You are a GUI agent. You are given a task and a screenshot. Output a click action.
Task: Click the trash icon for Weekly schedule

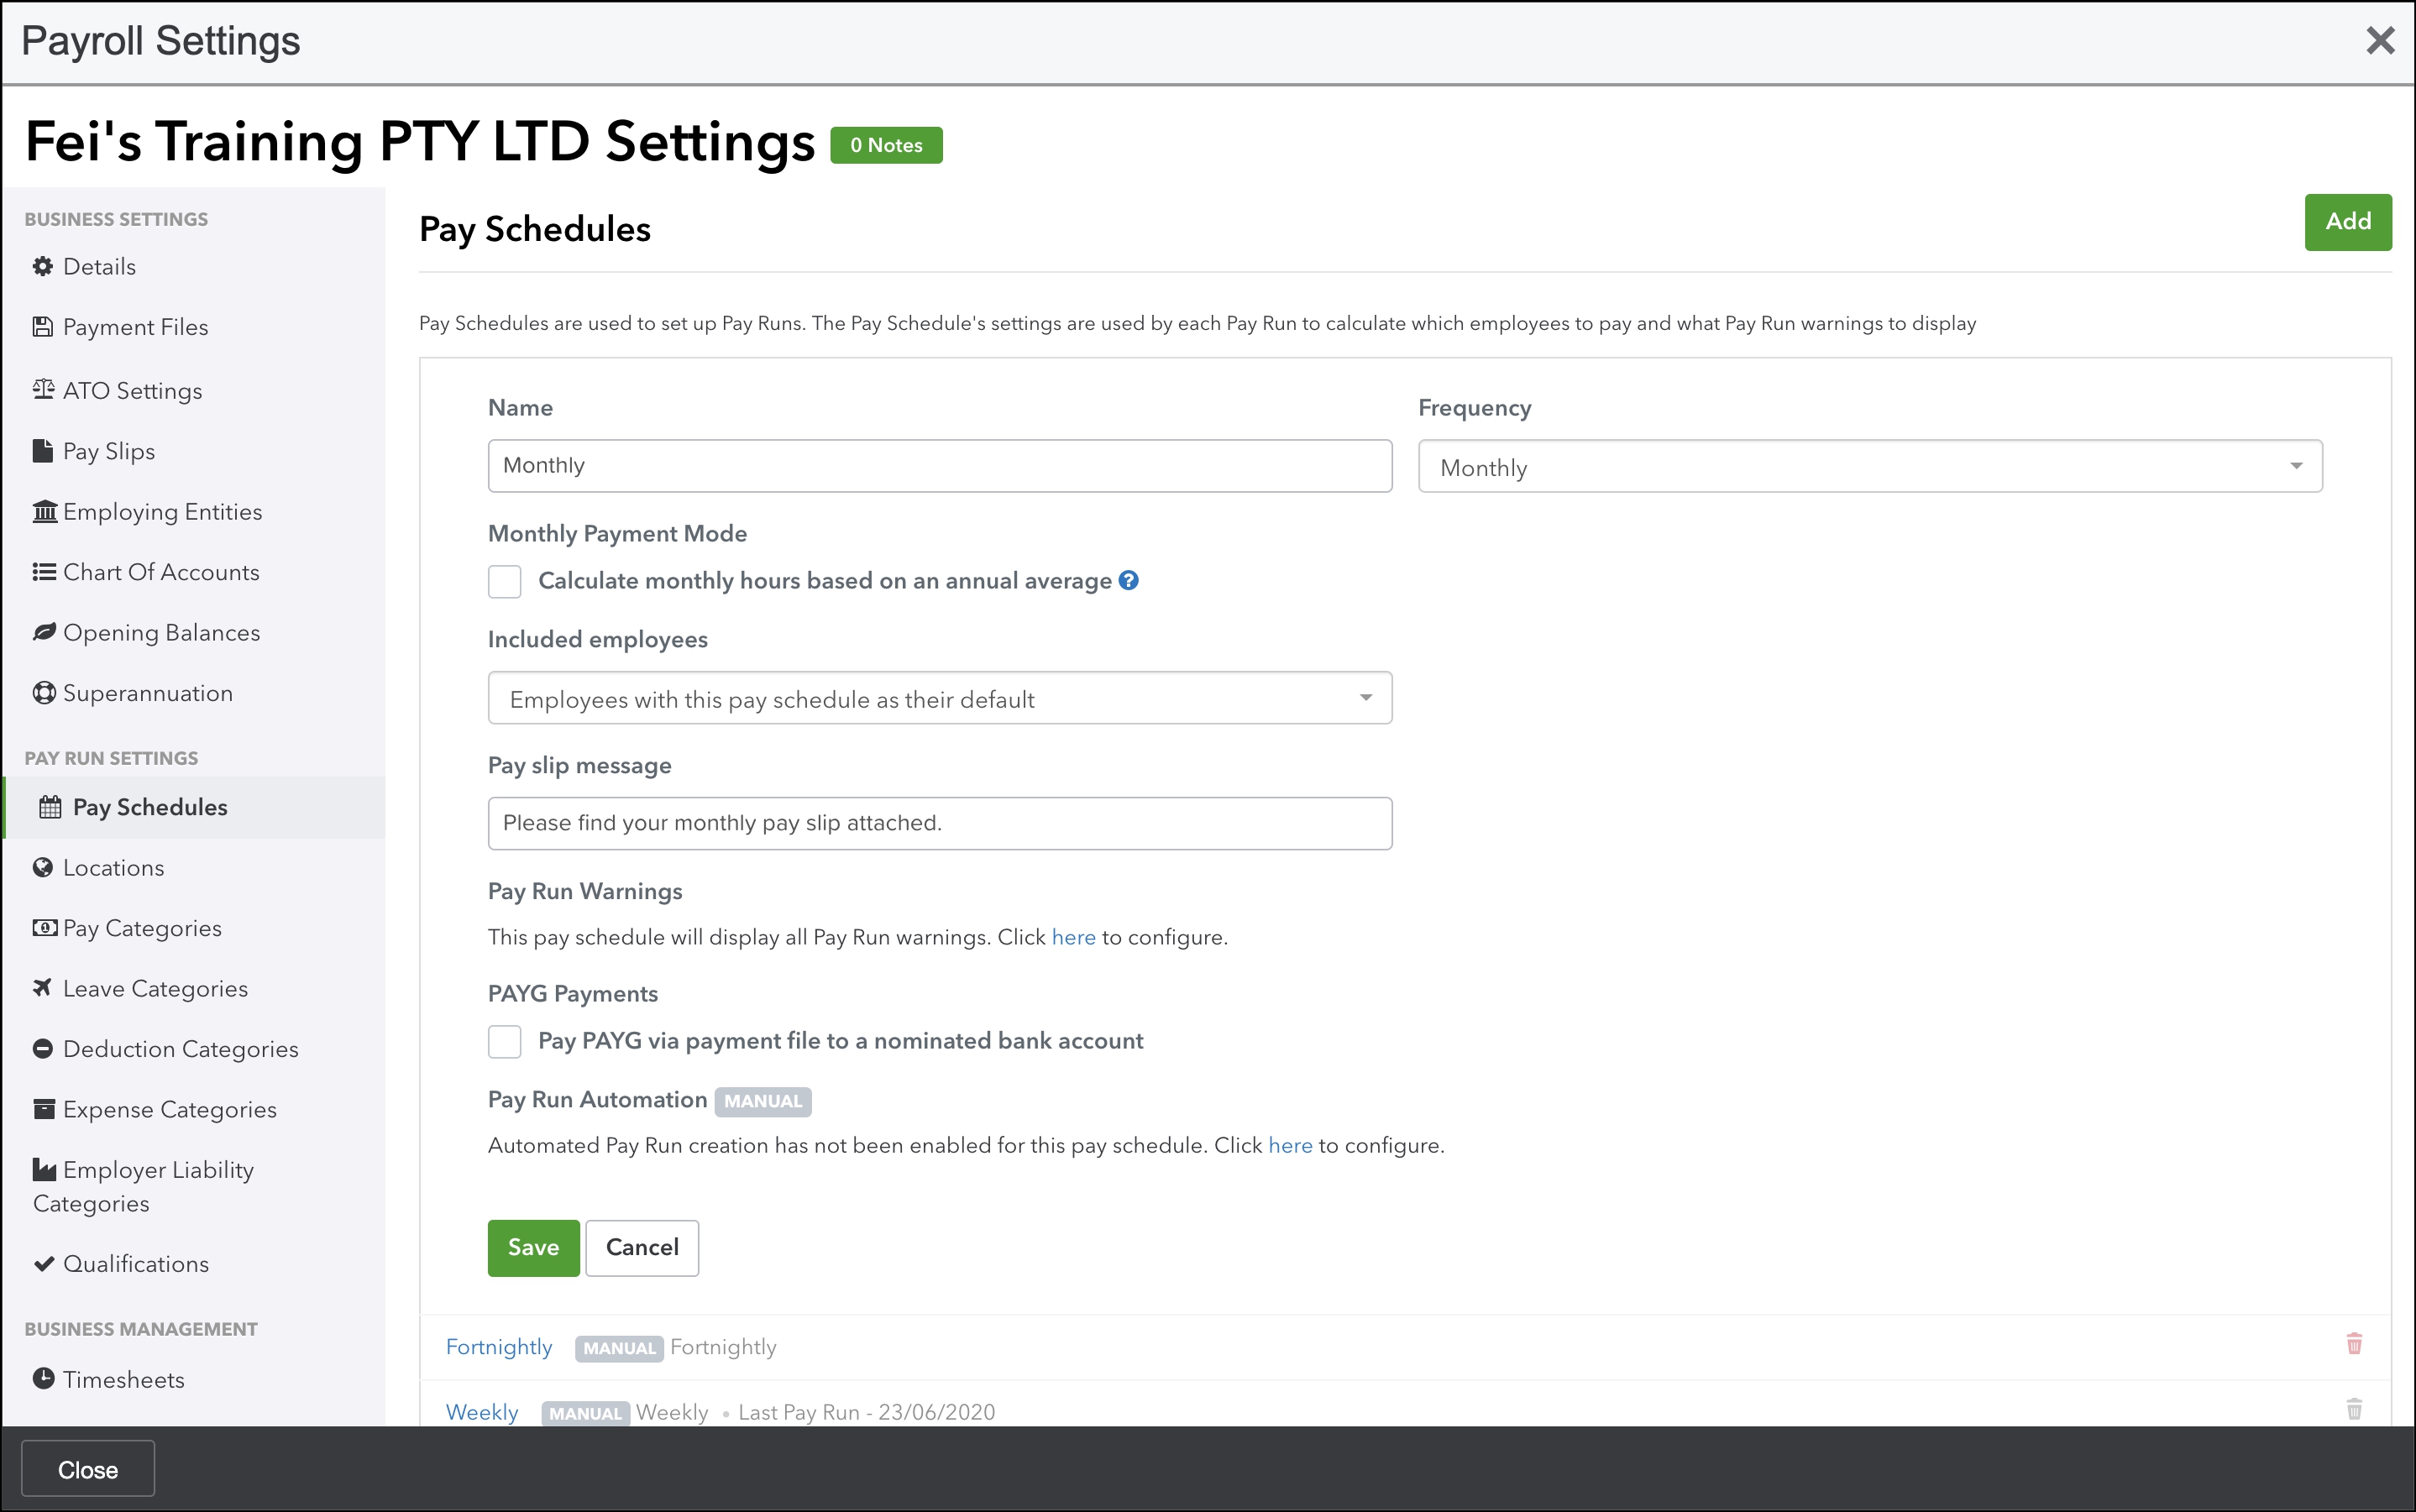2354,1409
